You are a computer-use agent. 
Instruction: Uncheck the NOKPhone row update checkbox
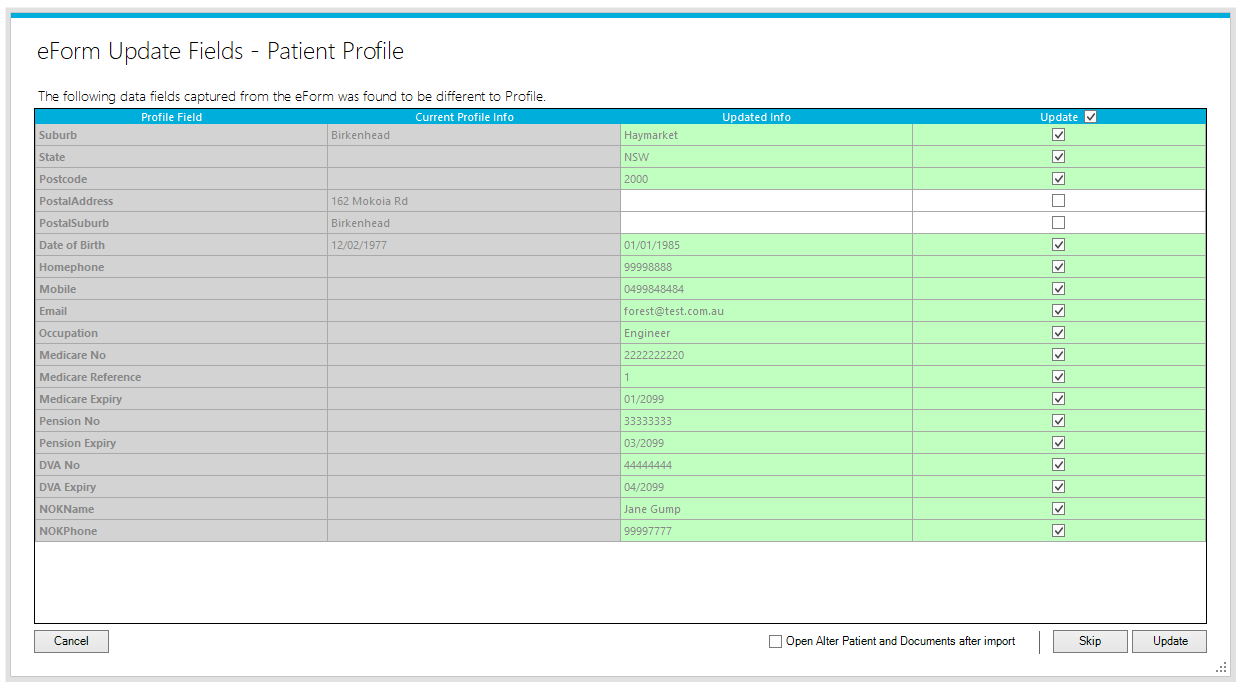[1058, 531]
